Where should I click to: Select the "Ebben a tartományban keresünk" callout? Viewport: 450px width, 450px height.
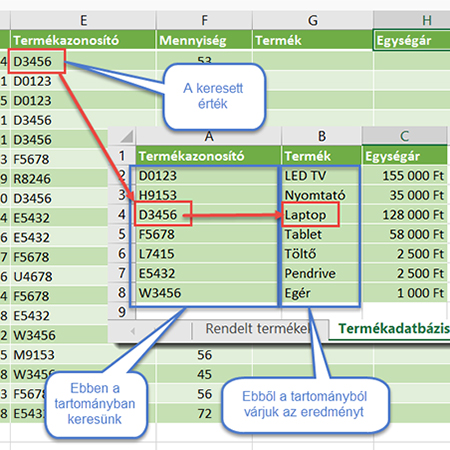[x=96, y=404]
